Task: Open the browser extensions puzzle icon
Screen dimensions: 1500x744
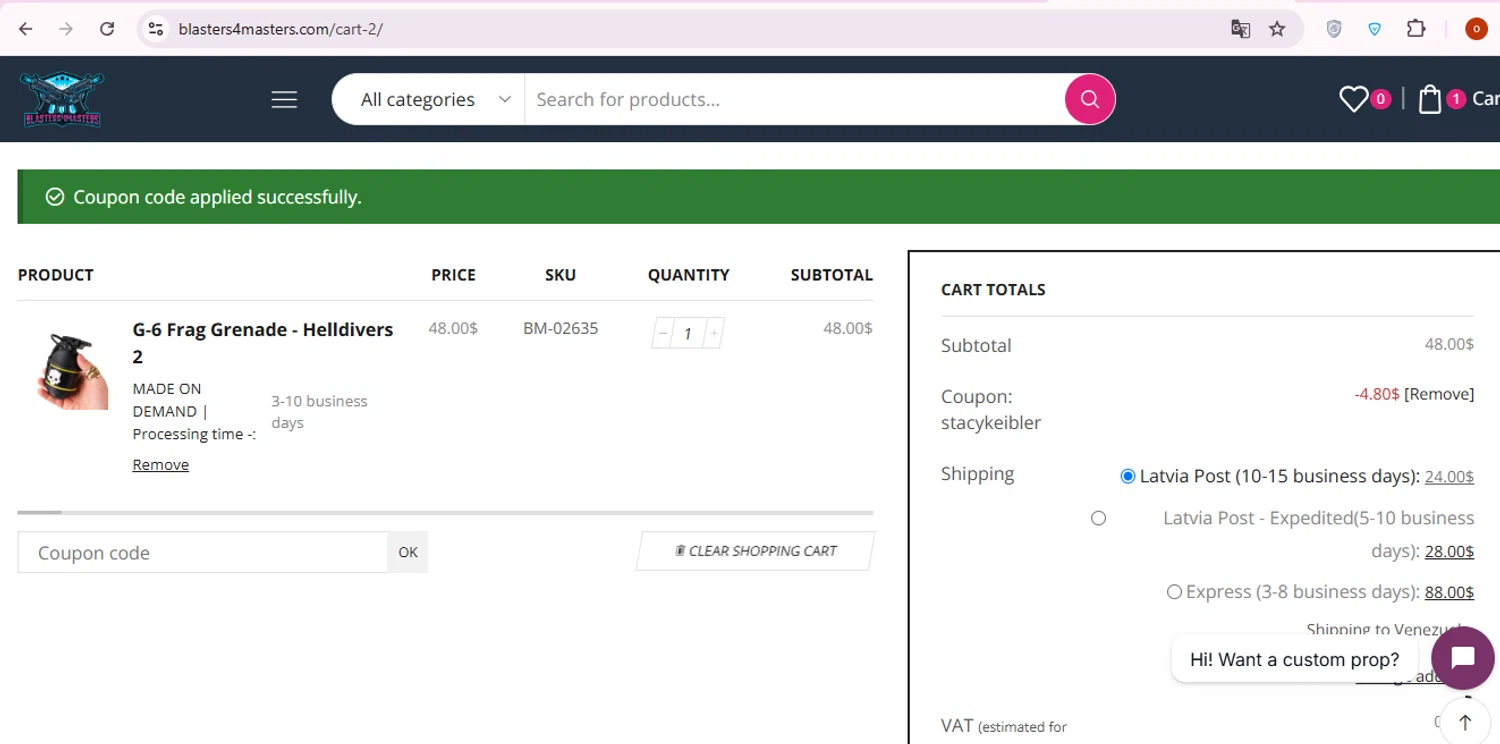Action: pos(1416,29)
